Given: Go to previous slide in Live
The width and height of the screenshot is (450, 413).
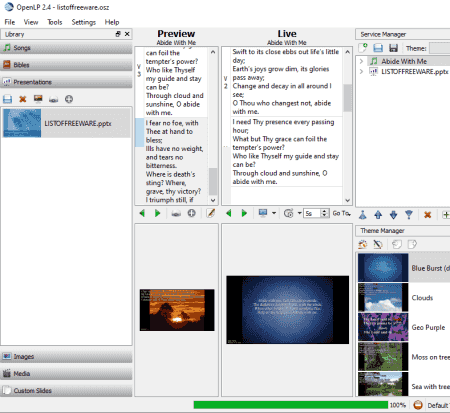Looking at the screenshot, I should [229, 213].
